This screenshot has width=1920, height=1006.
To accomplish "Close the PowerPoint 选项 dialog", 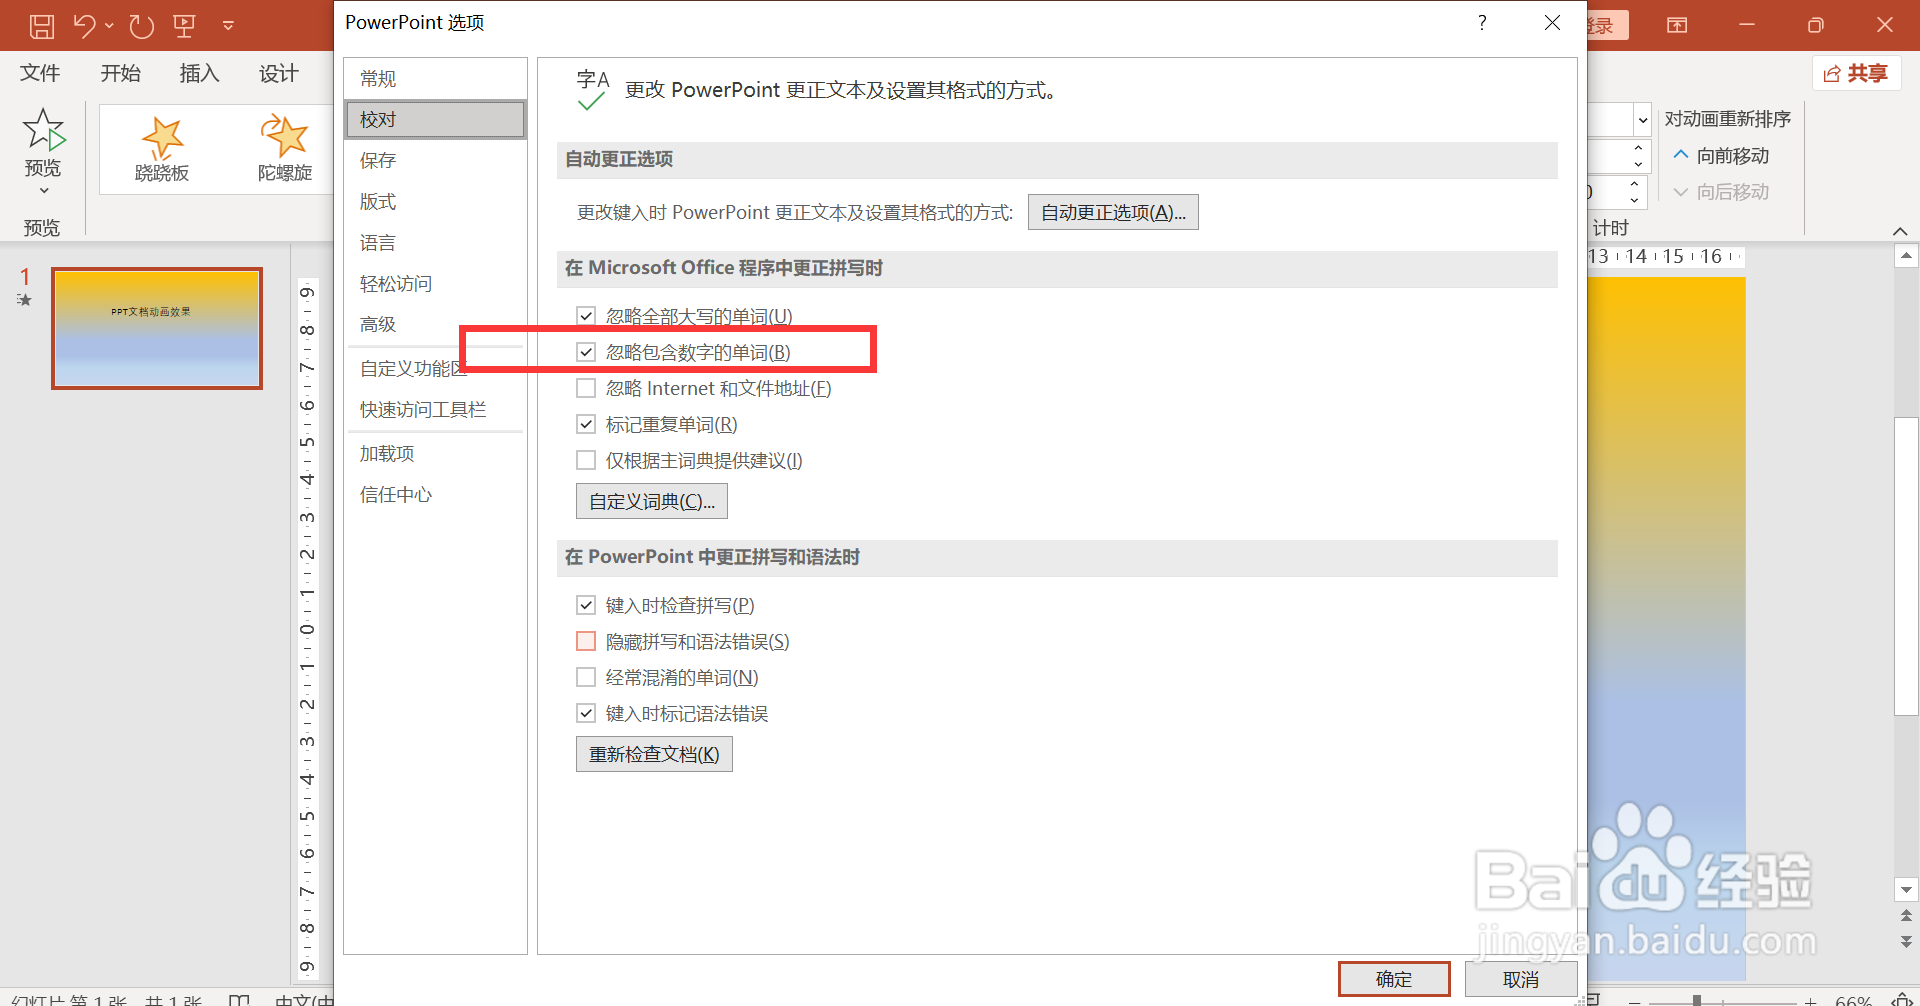I will [x=1552, y=22].
